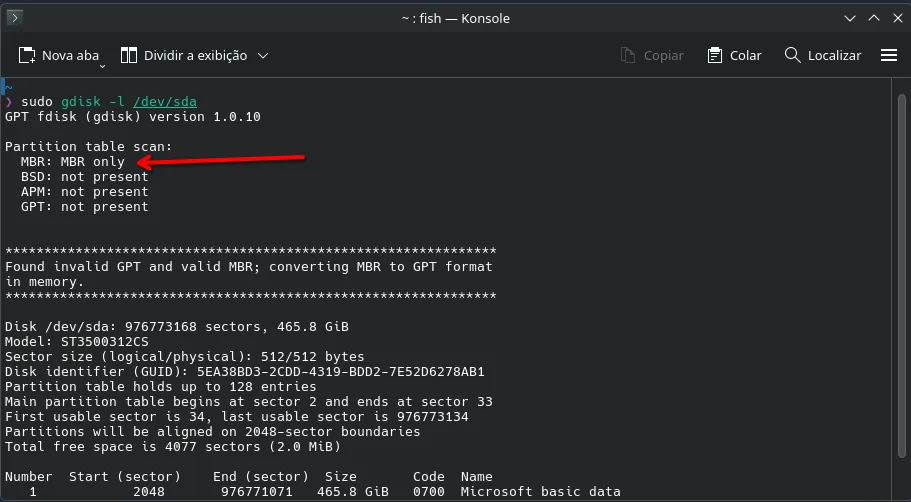This screenshot has width=911, height=502.
Task: Click the Colar paste button
Action: (x=734, y=55)
